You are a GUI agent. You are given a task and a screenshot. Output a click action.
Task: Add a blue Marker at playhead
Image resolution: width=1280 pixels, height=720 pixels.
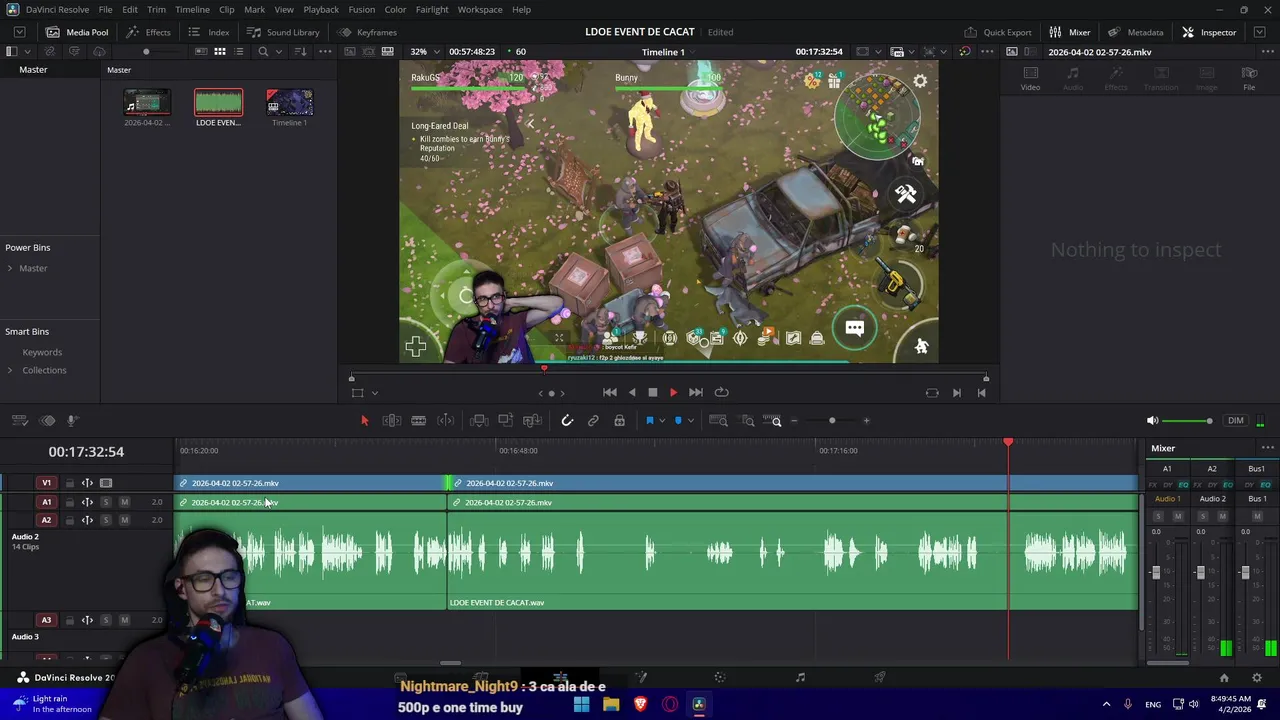[678, 421]
